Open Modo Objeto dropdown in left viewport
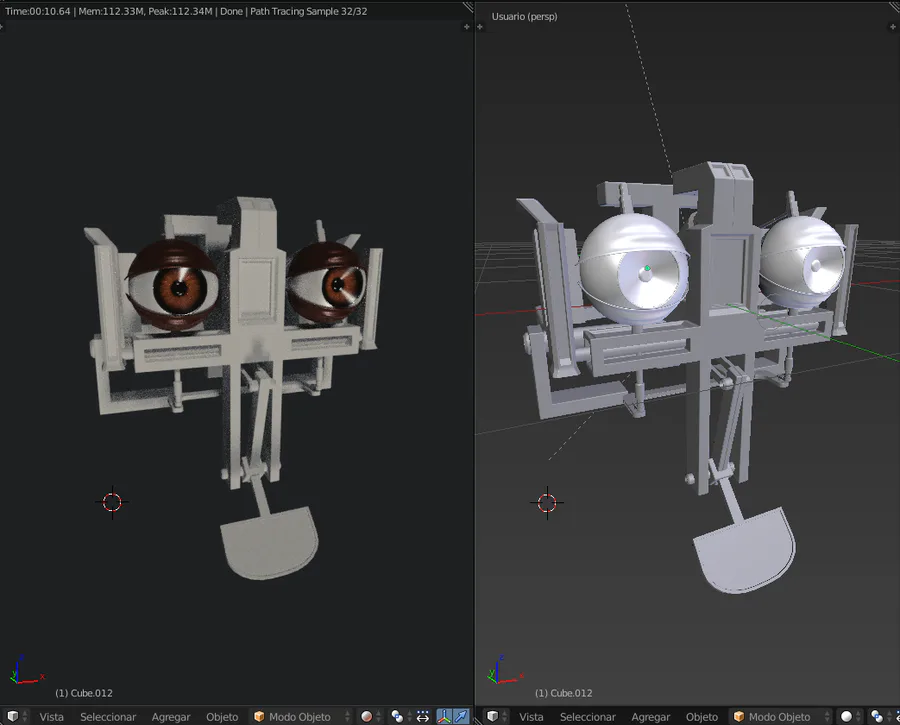The image size is (900, 725). (x=302, y=716)
